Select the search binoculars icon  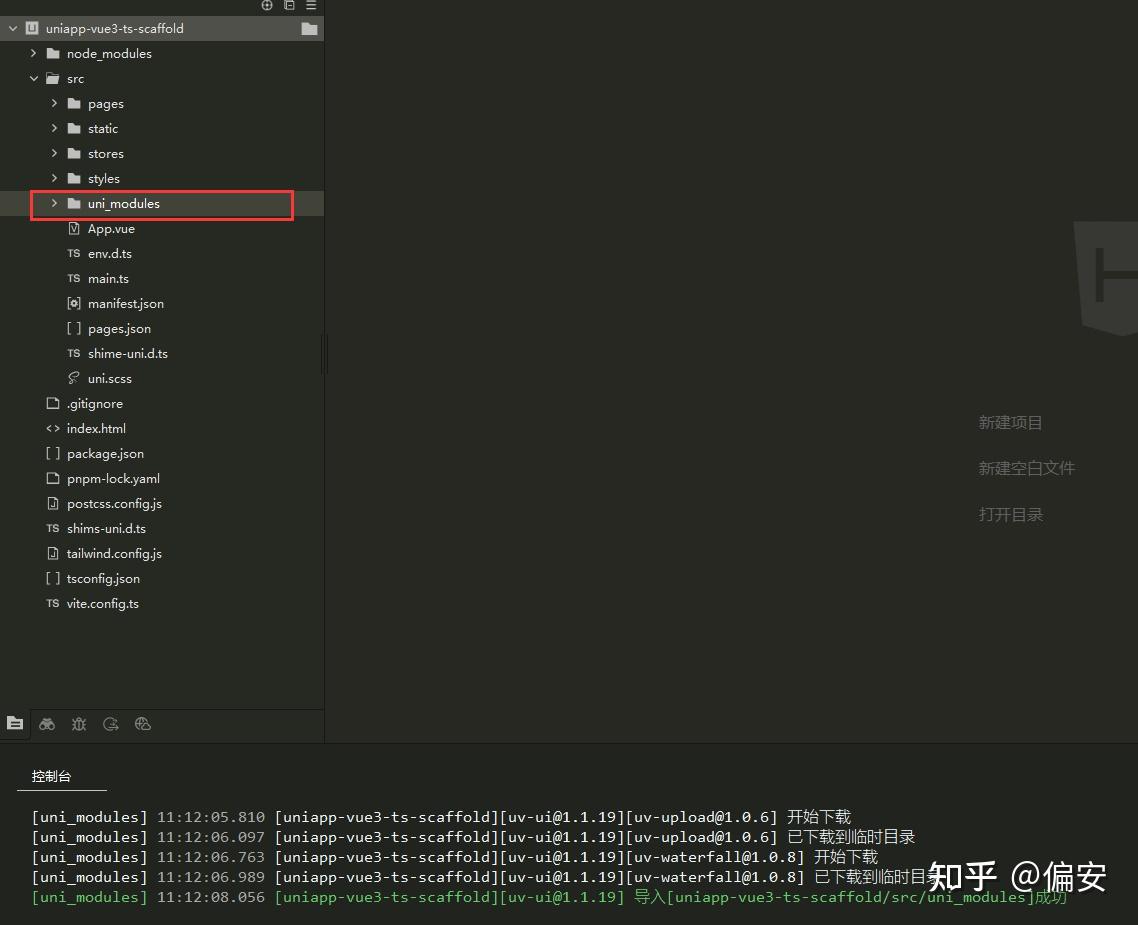click(x=47, y=723)
